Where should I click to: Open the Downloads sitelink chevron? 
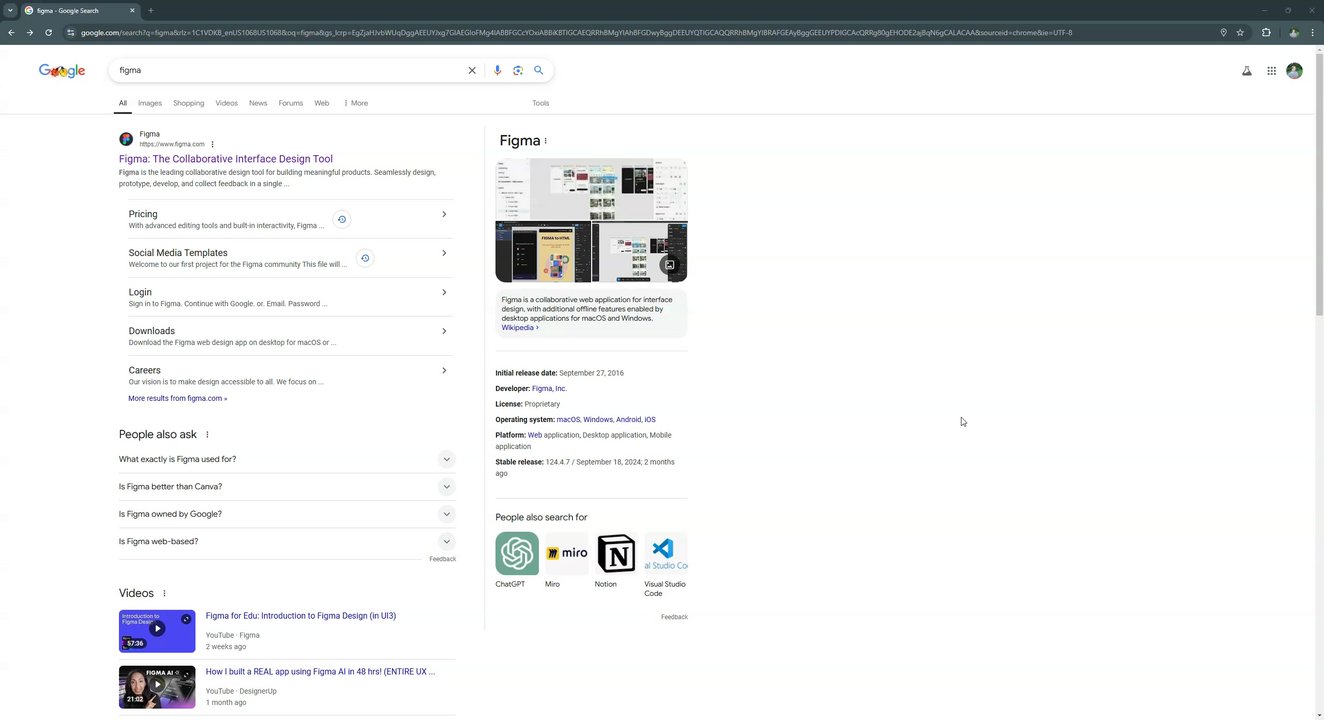(x=444, y=331)
